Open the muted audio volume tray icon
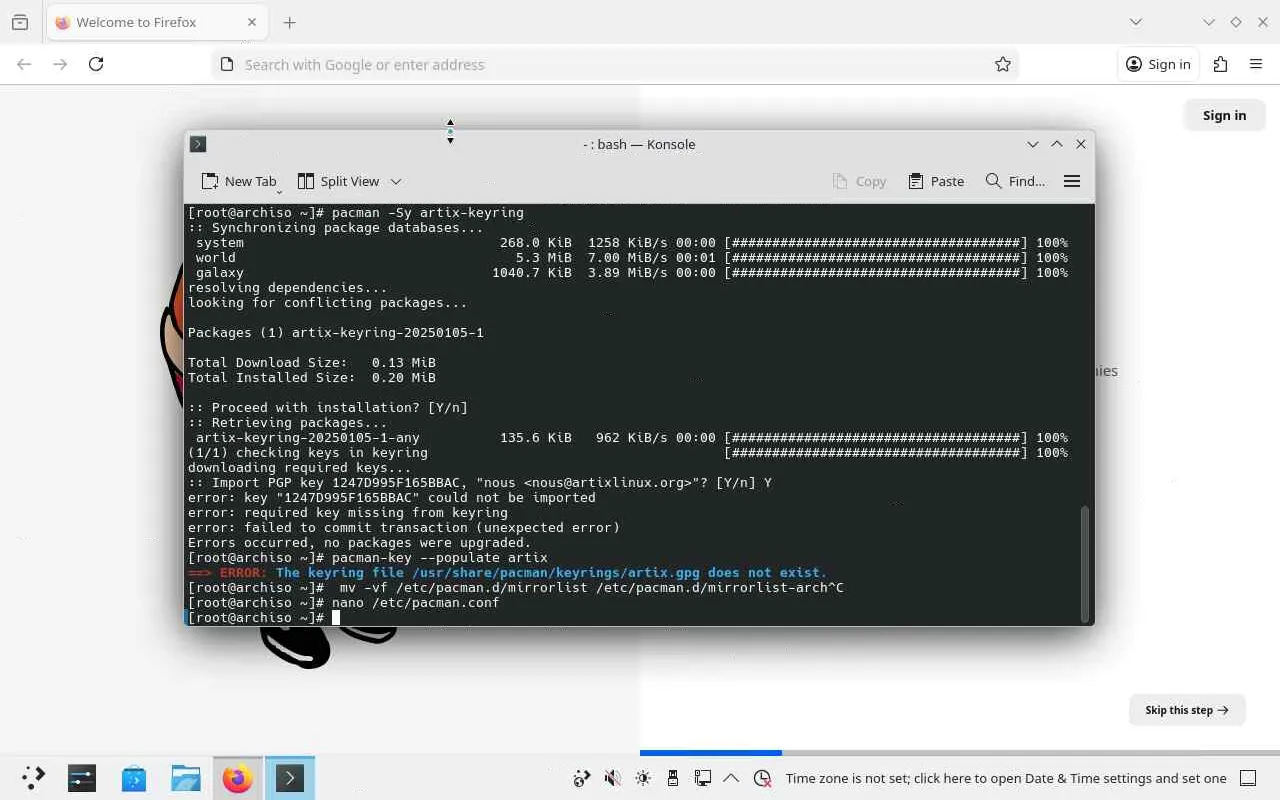The height and width of the screenshot is (800, 1280). pyautogui.click(x=612, y=778)
